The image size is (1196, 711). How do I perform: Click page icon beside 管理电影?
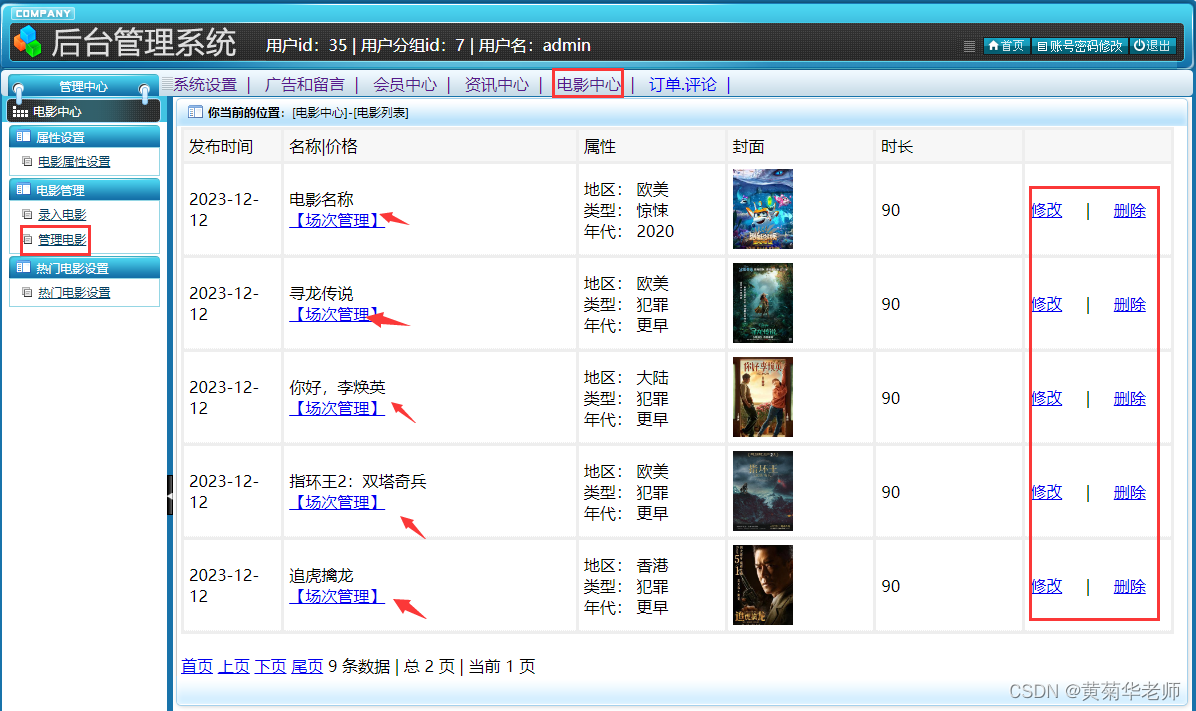tap(27, 240)
